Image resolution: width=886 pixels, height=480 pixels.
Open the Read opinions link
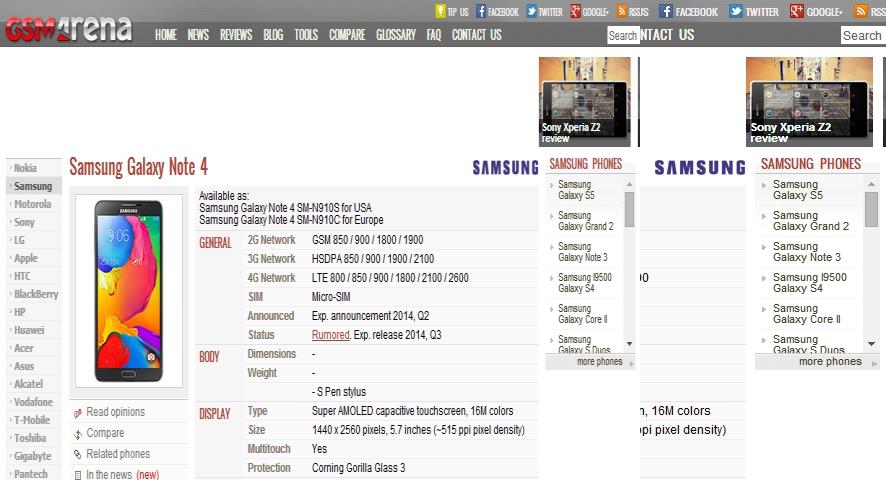[115, 412]
